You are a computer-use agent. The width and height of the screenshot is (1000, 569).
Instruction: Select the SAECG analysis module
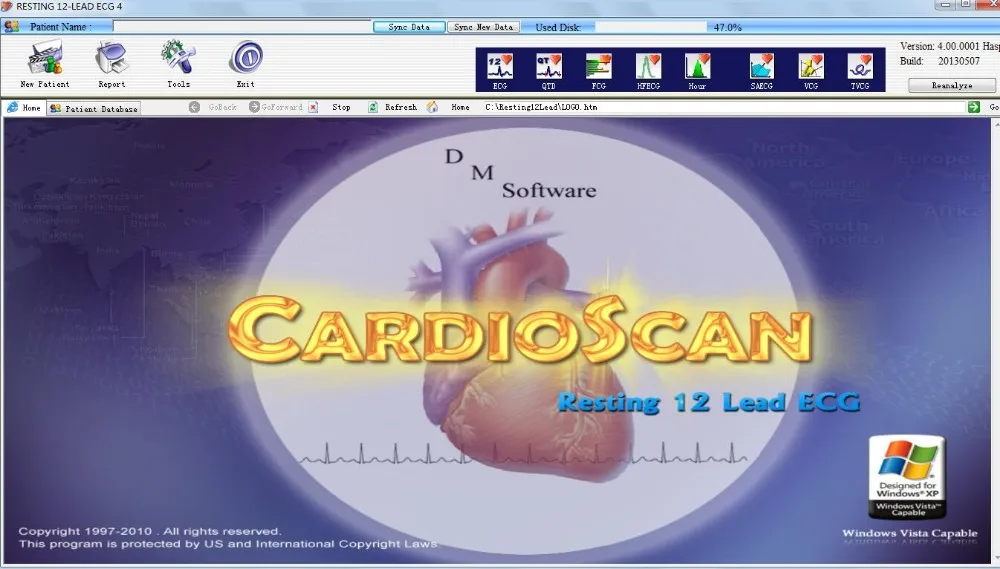(x=761, y=71)
